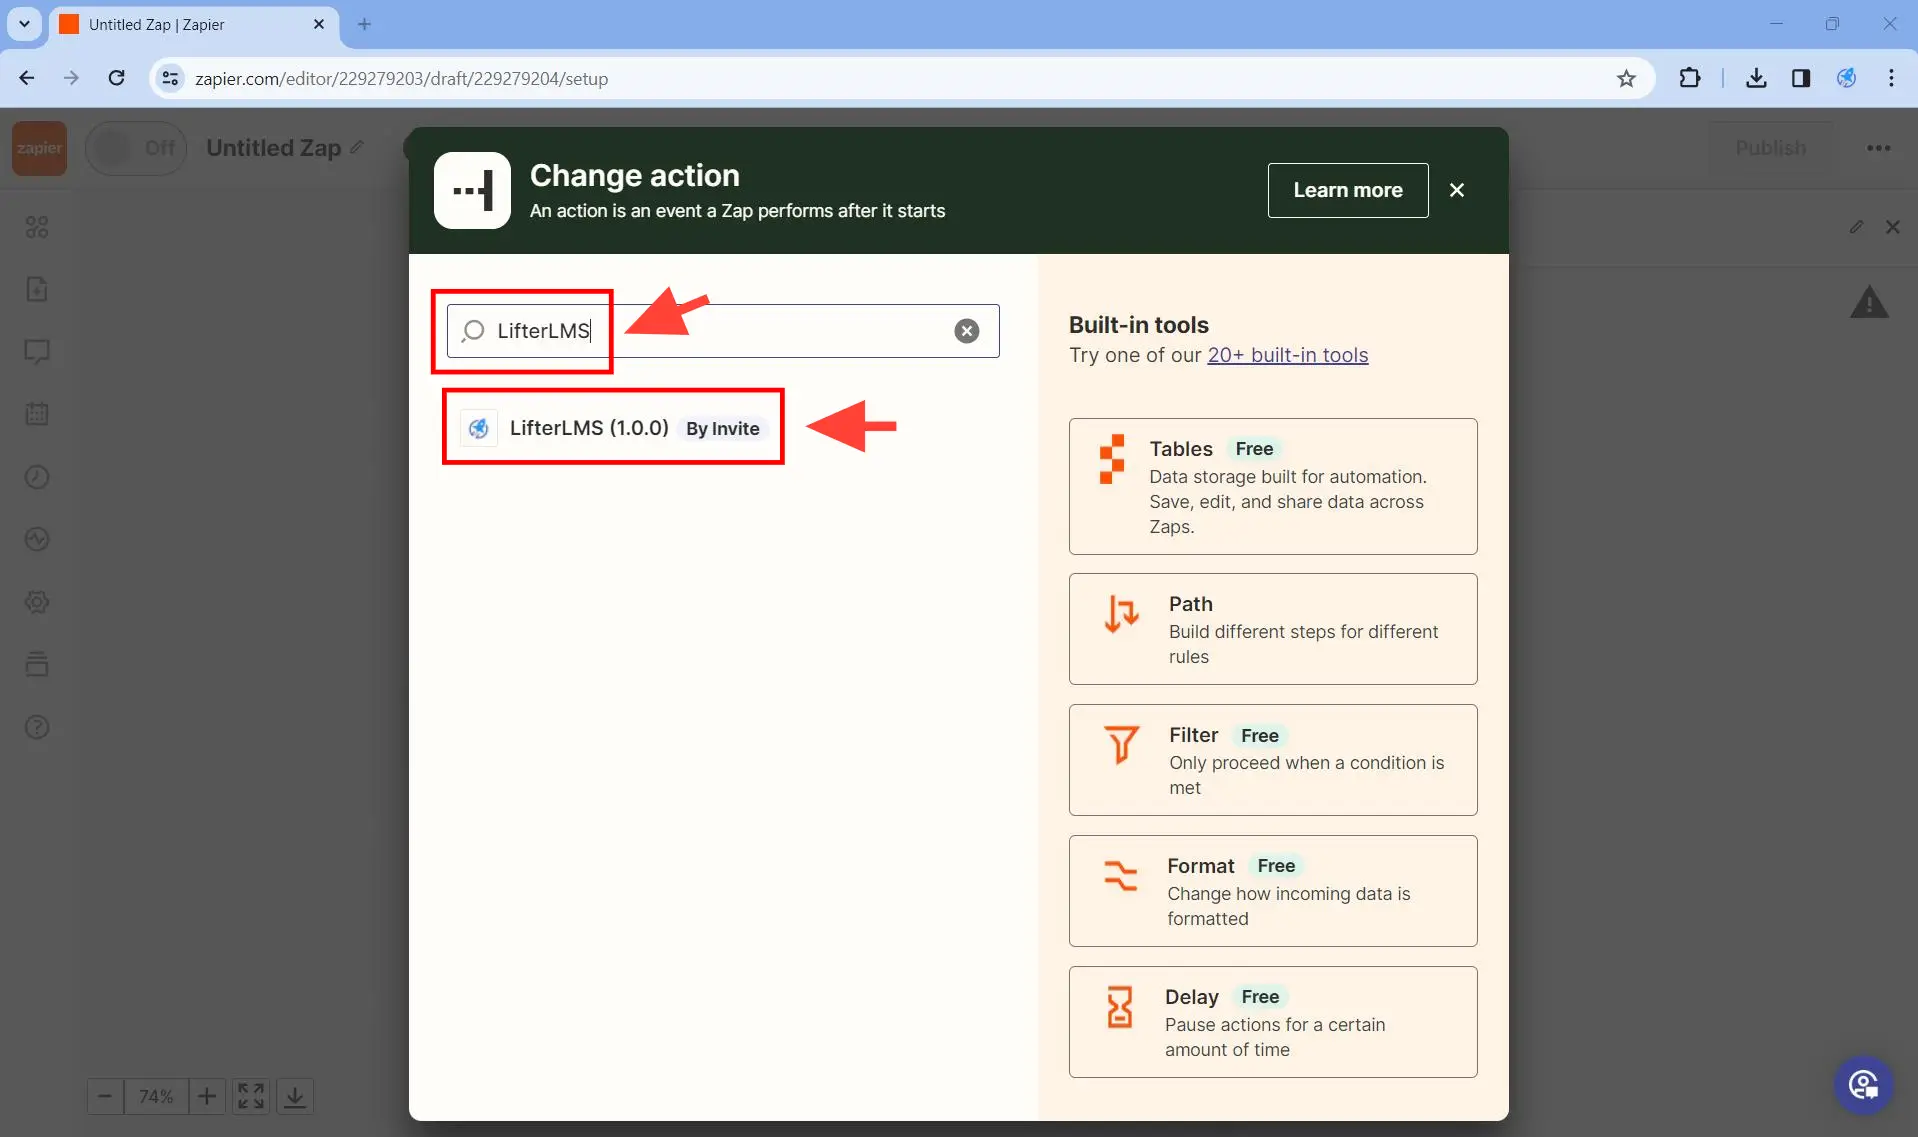Click into the LifterLMS search input
The image size is (1918, 1137).
pyautogui.click(x=723, y=331)
